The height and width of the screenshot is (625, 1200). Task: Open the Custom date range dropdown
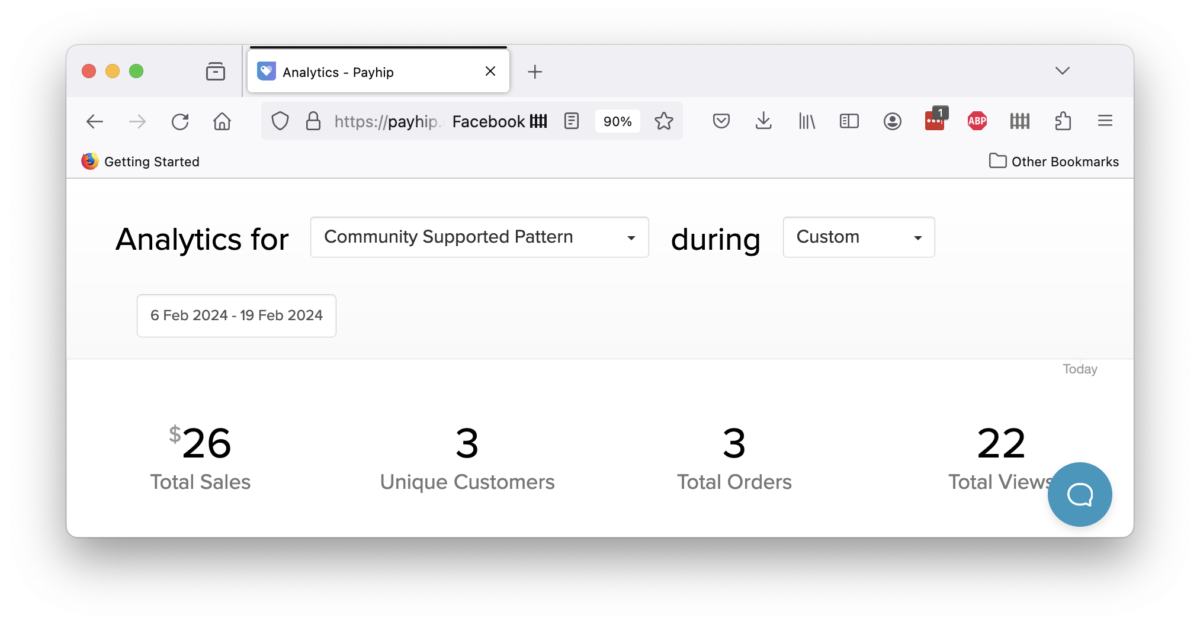[858, 237]
